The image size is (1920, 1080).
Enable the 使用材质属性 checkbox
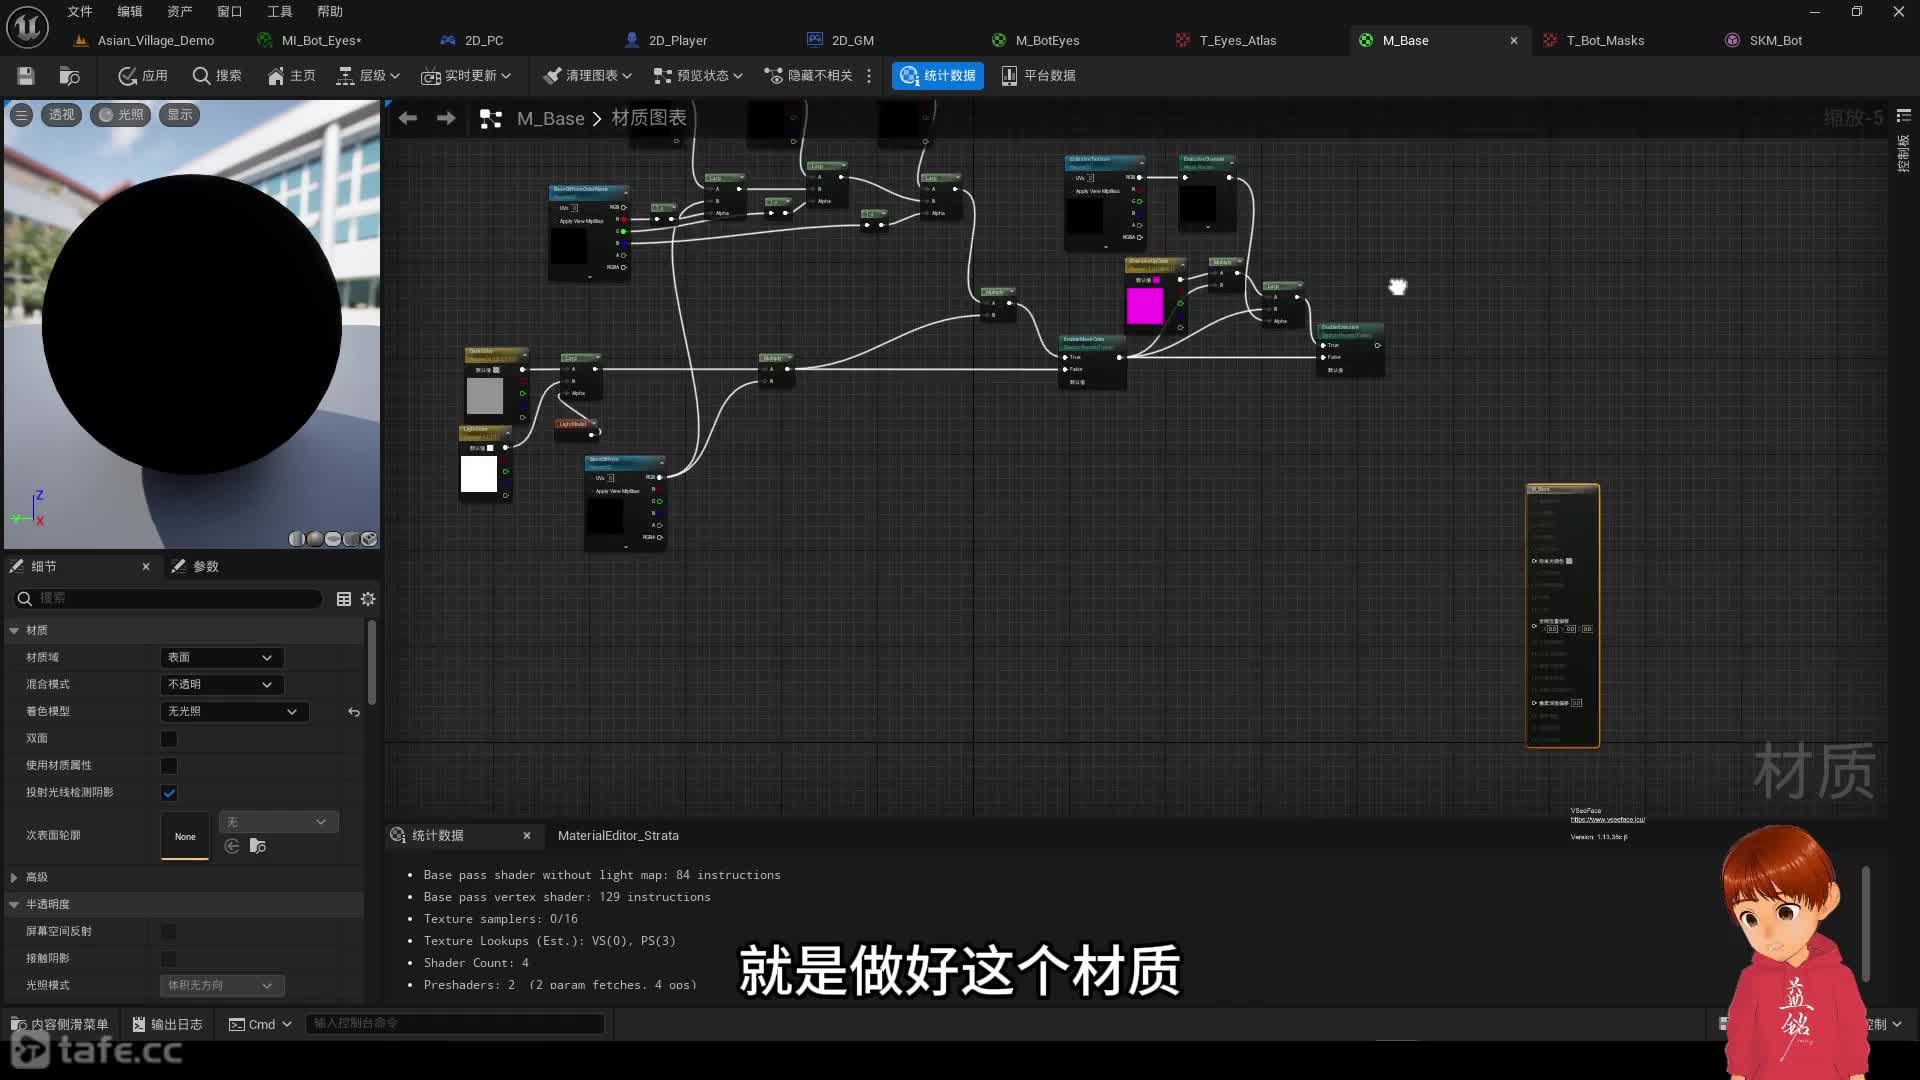pyautogui.click(x=169, y=766)
